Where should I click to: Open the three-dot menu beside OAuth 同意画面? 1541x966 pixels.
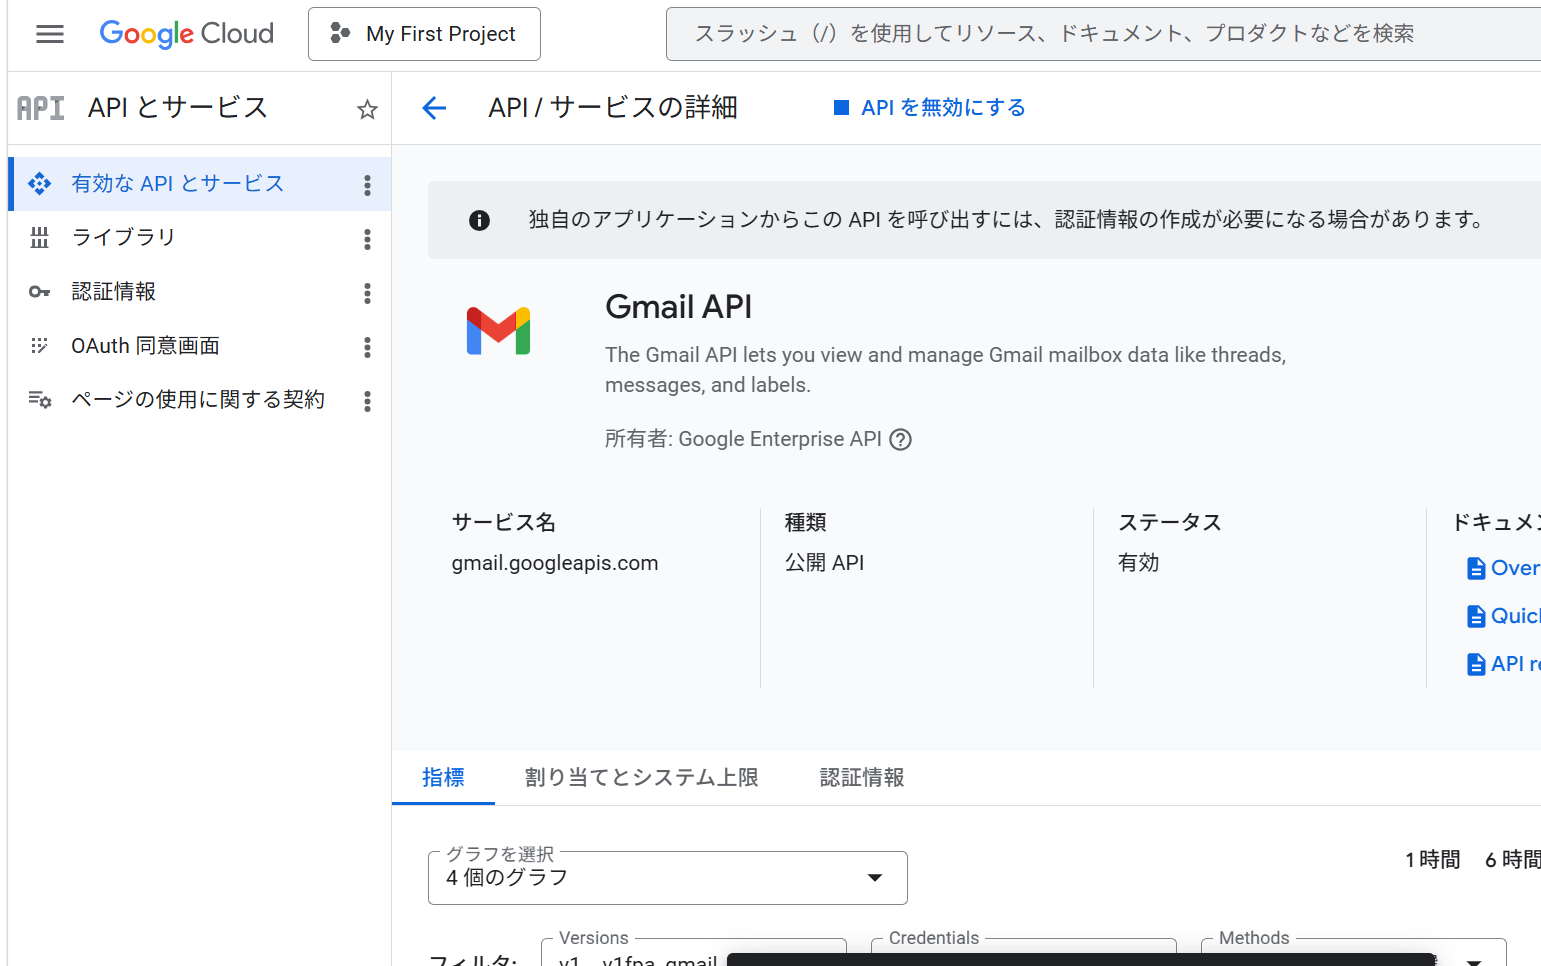click(367, 347)
